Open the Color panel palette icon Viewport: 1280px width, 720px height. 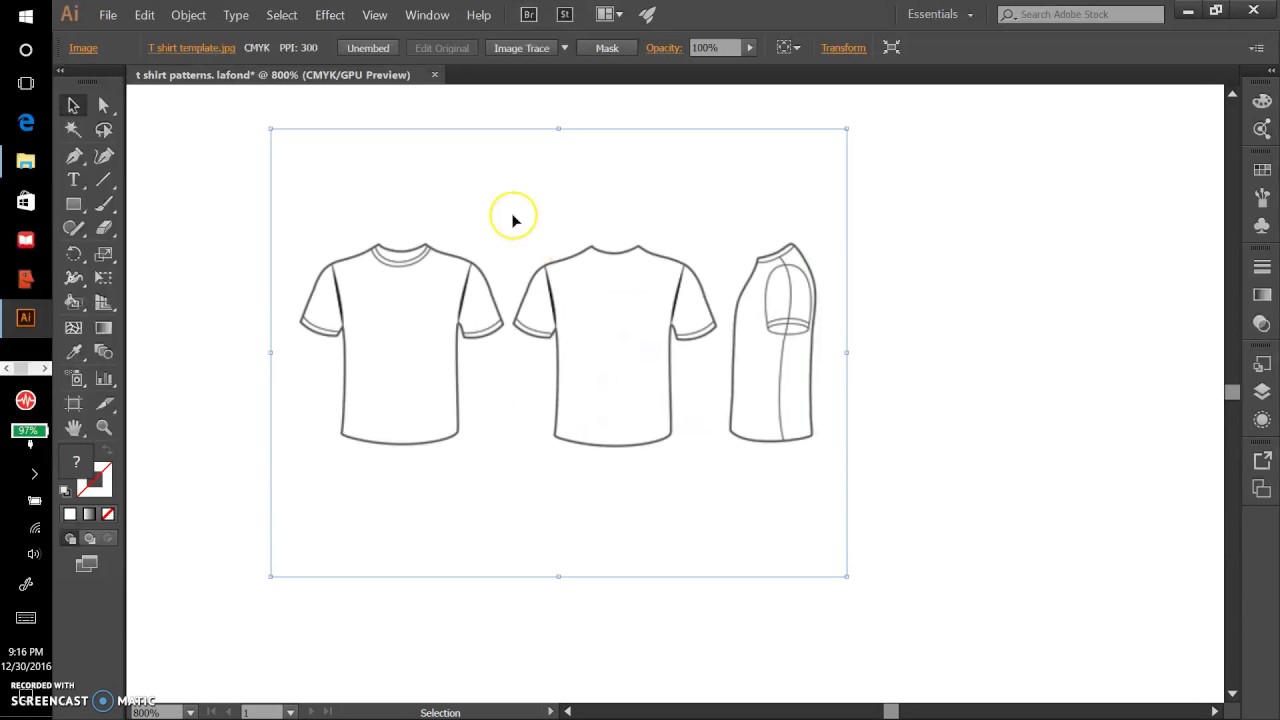(1262, 102)
